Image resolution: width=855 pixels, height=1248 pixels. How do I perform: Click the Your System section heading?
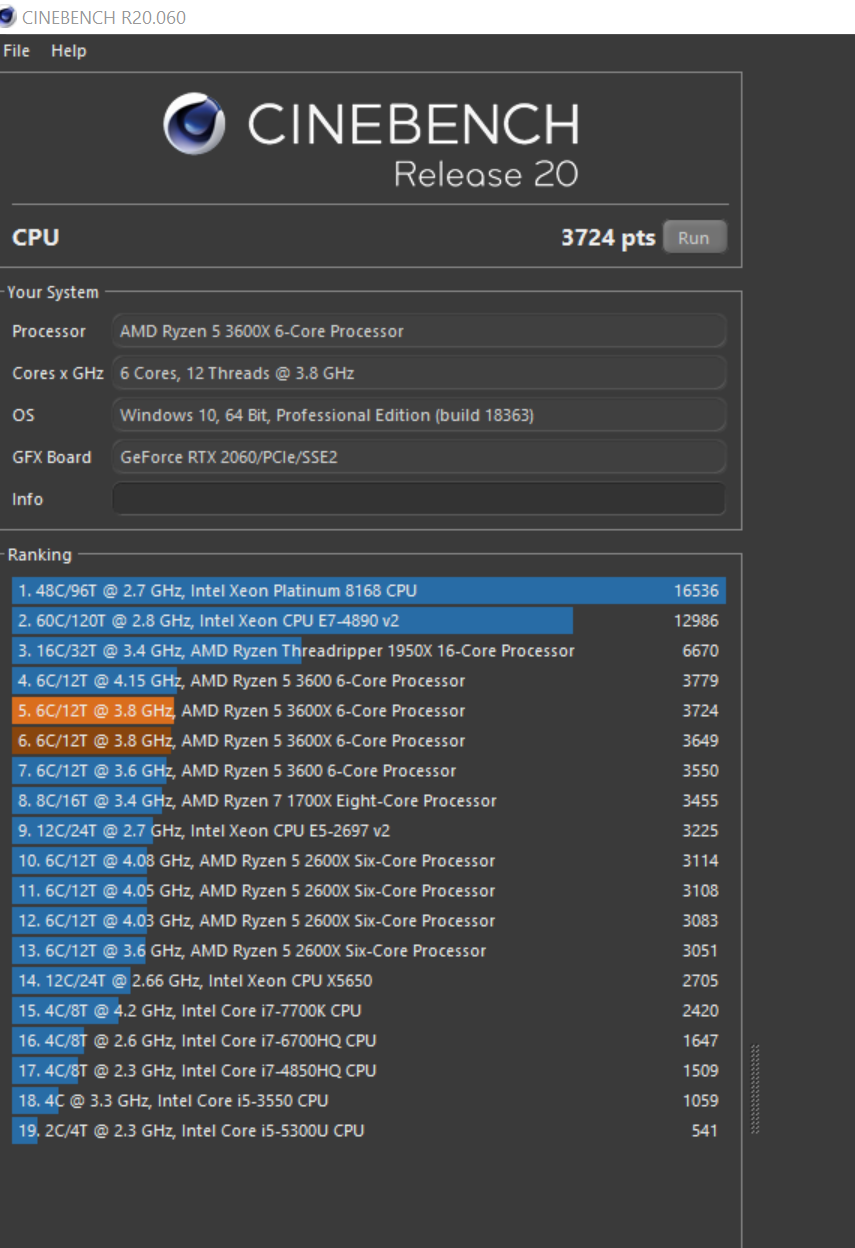point(53,293)
